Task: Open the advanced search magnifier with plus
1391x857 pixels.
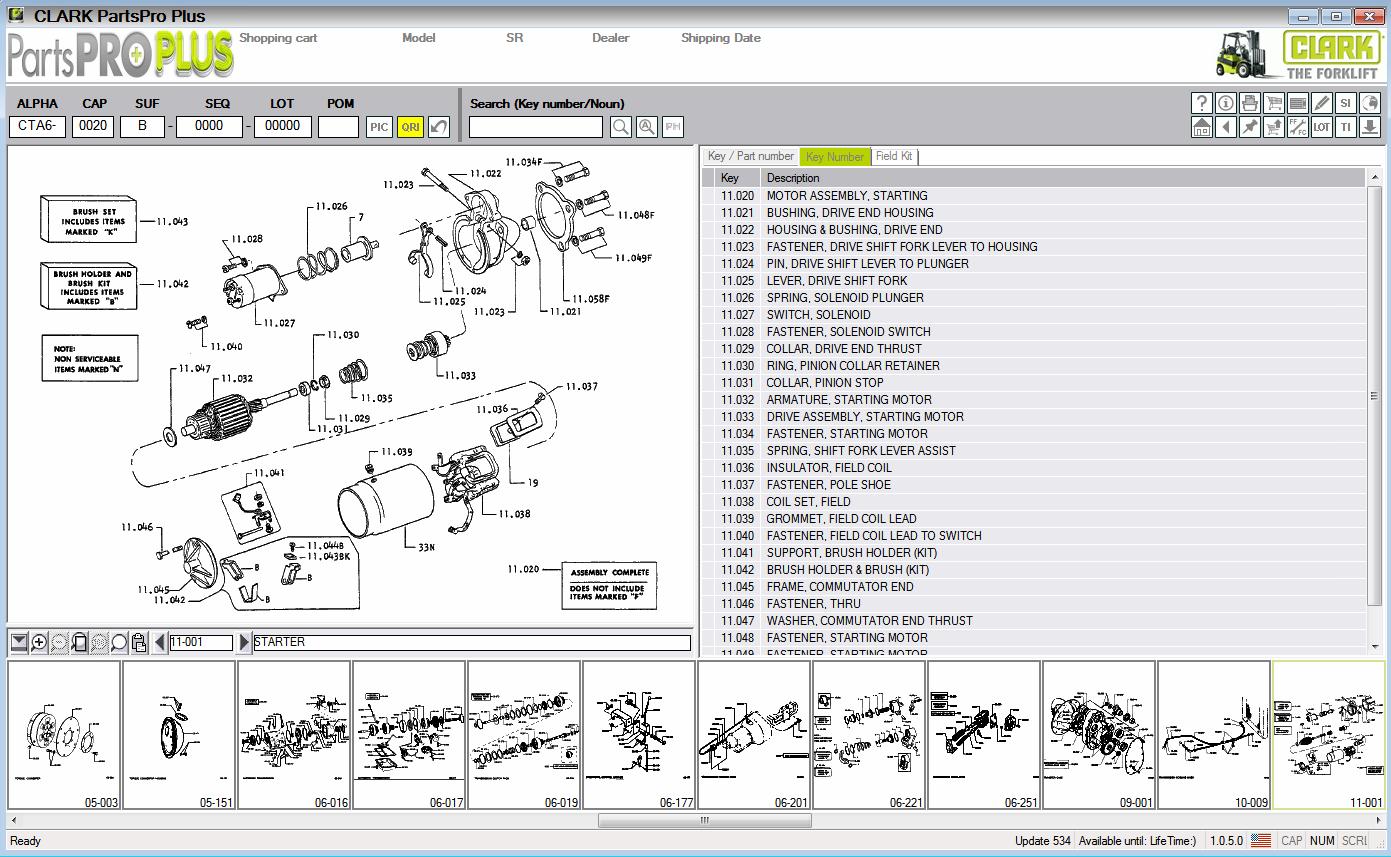Action: pyautogui.click(x=646, y=127)
